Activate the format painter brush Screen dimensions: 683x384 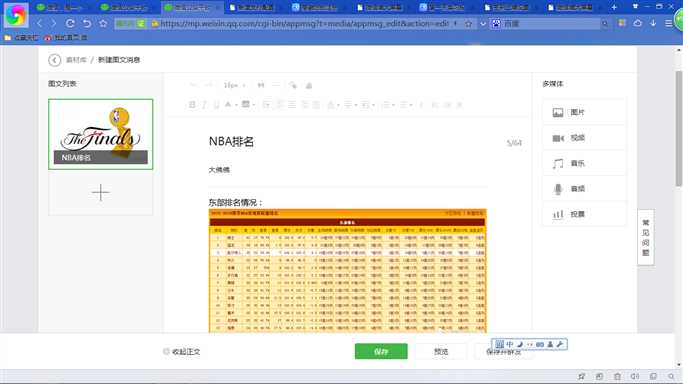click(x=293, y=85)
